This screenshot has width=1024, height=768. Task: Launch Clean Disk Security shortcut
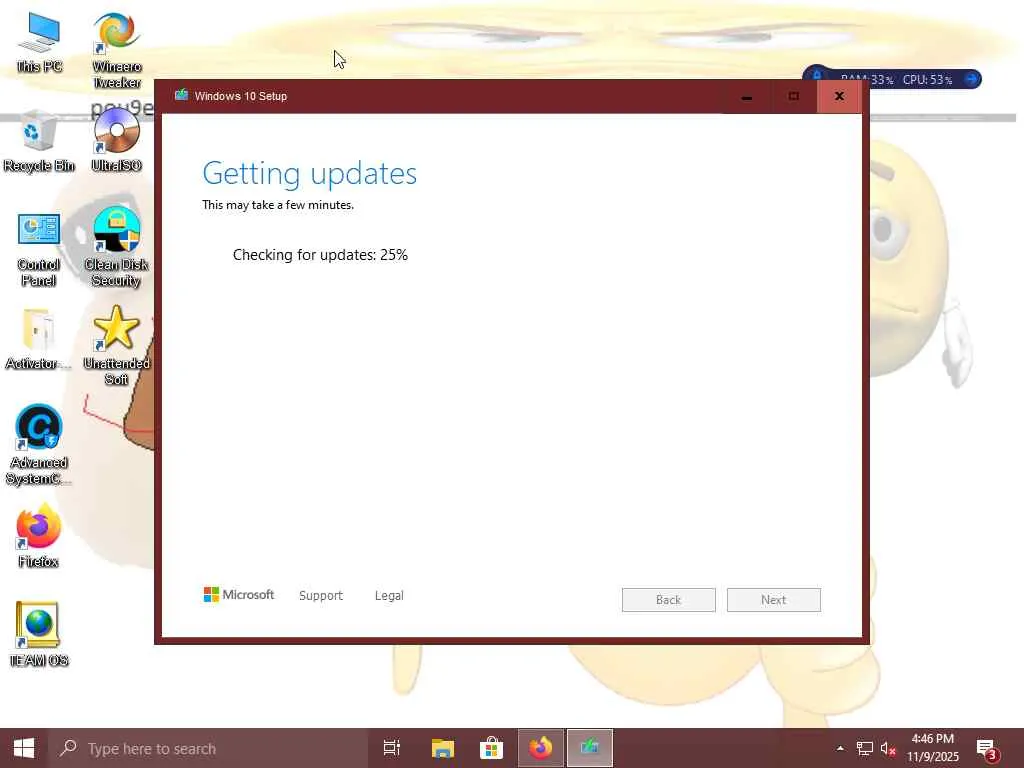116,247
